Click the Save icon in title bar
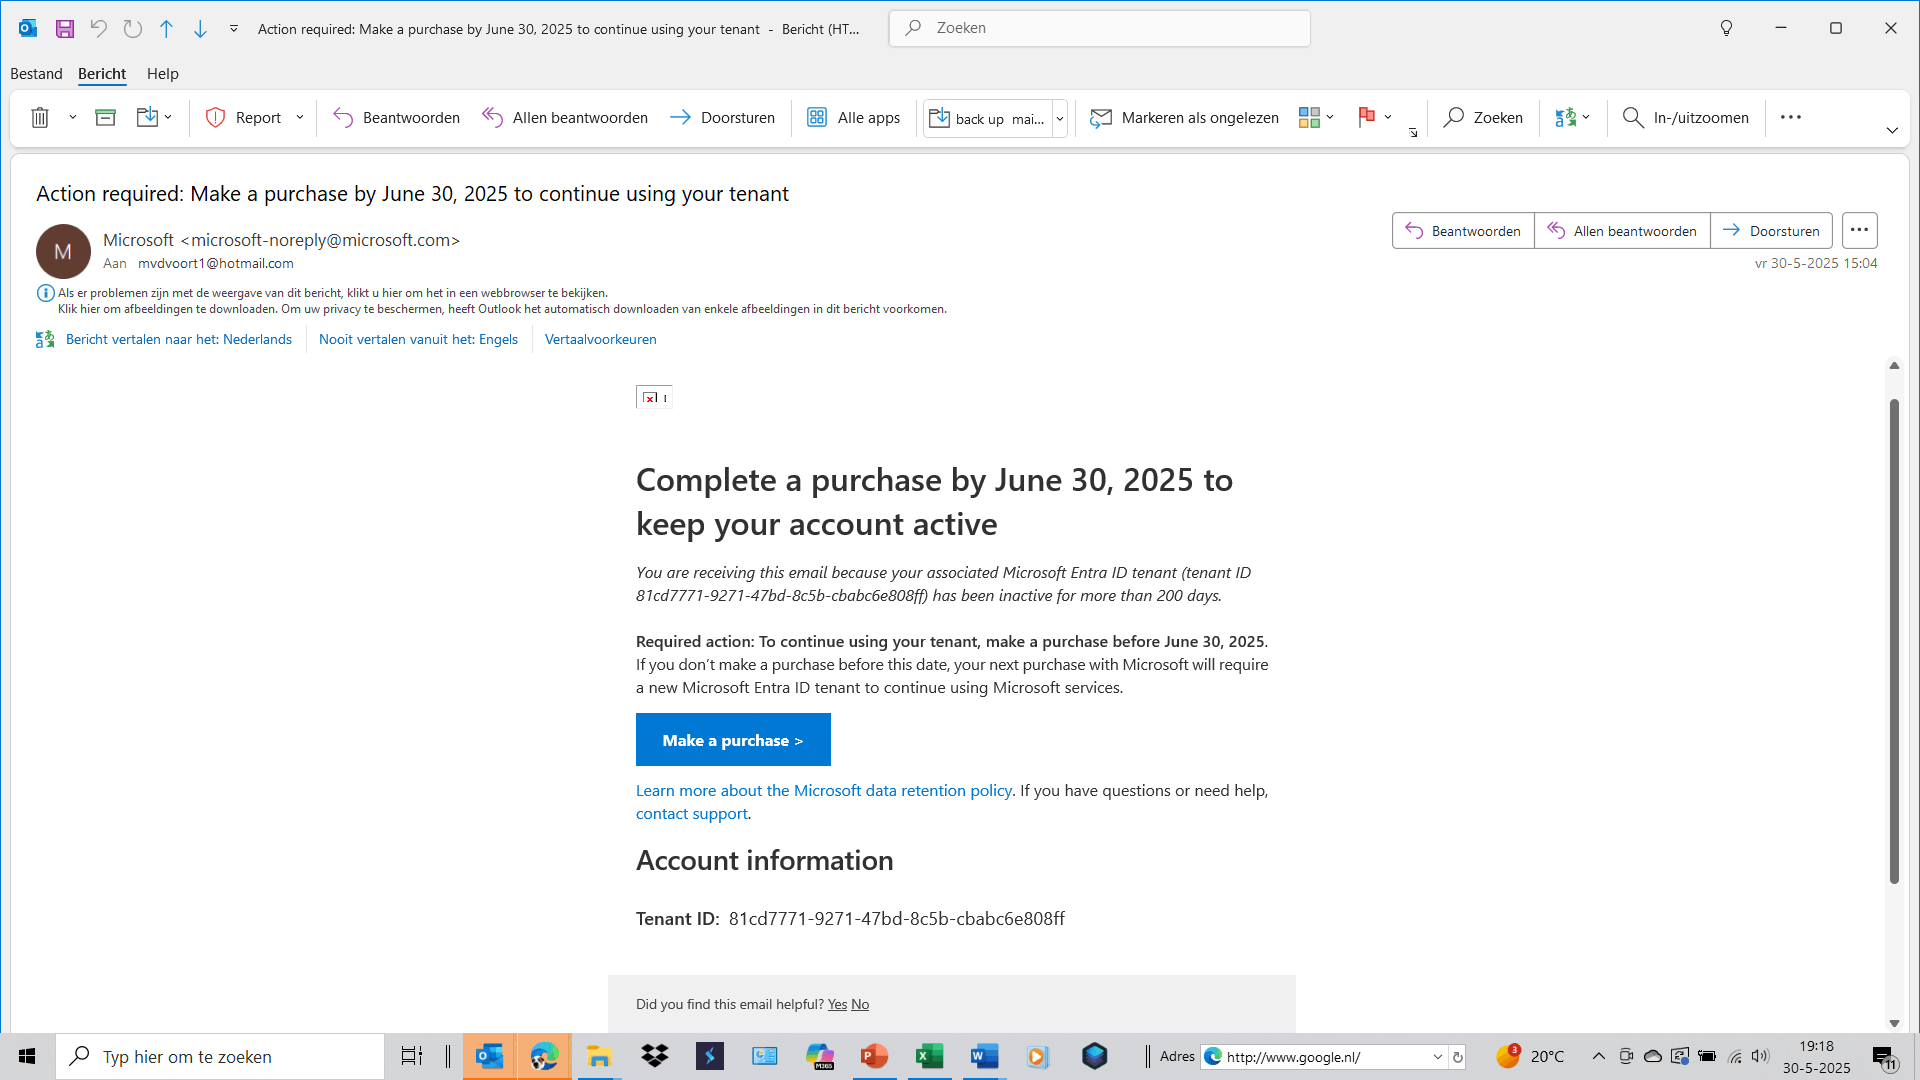The image size is (1920, 1080). pos(65,28)
